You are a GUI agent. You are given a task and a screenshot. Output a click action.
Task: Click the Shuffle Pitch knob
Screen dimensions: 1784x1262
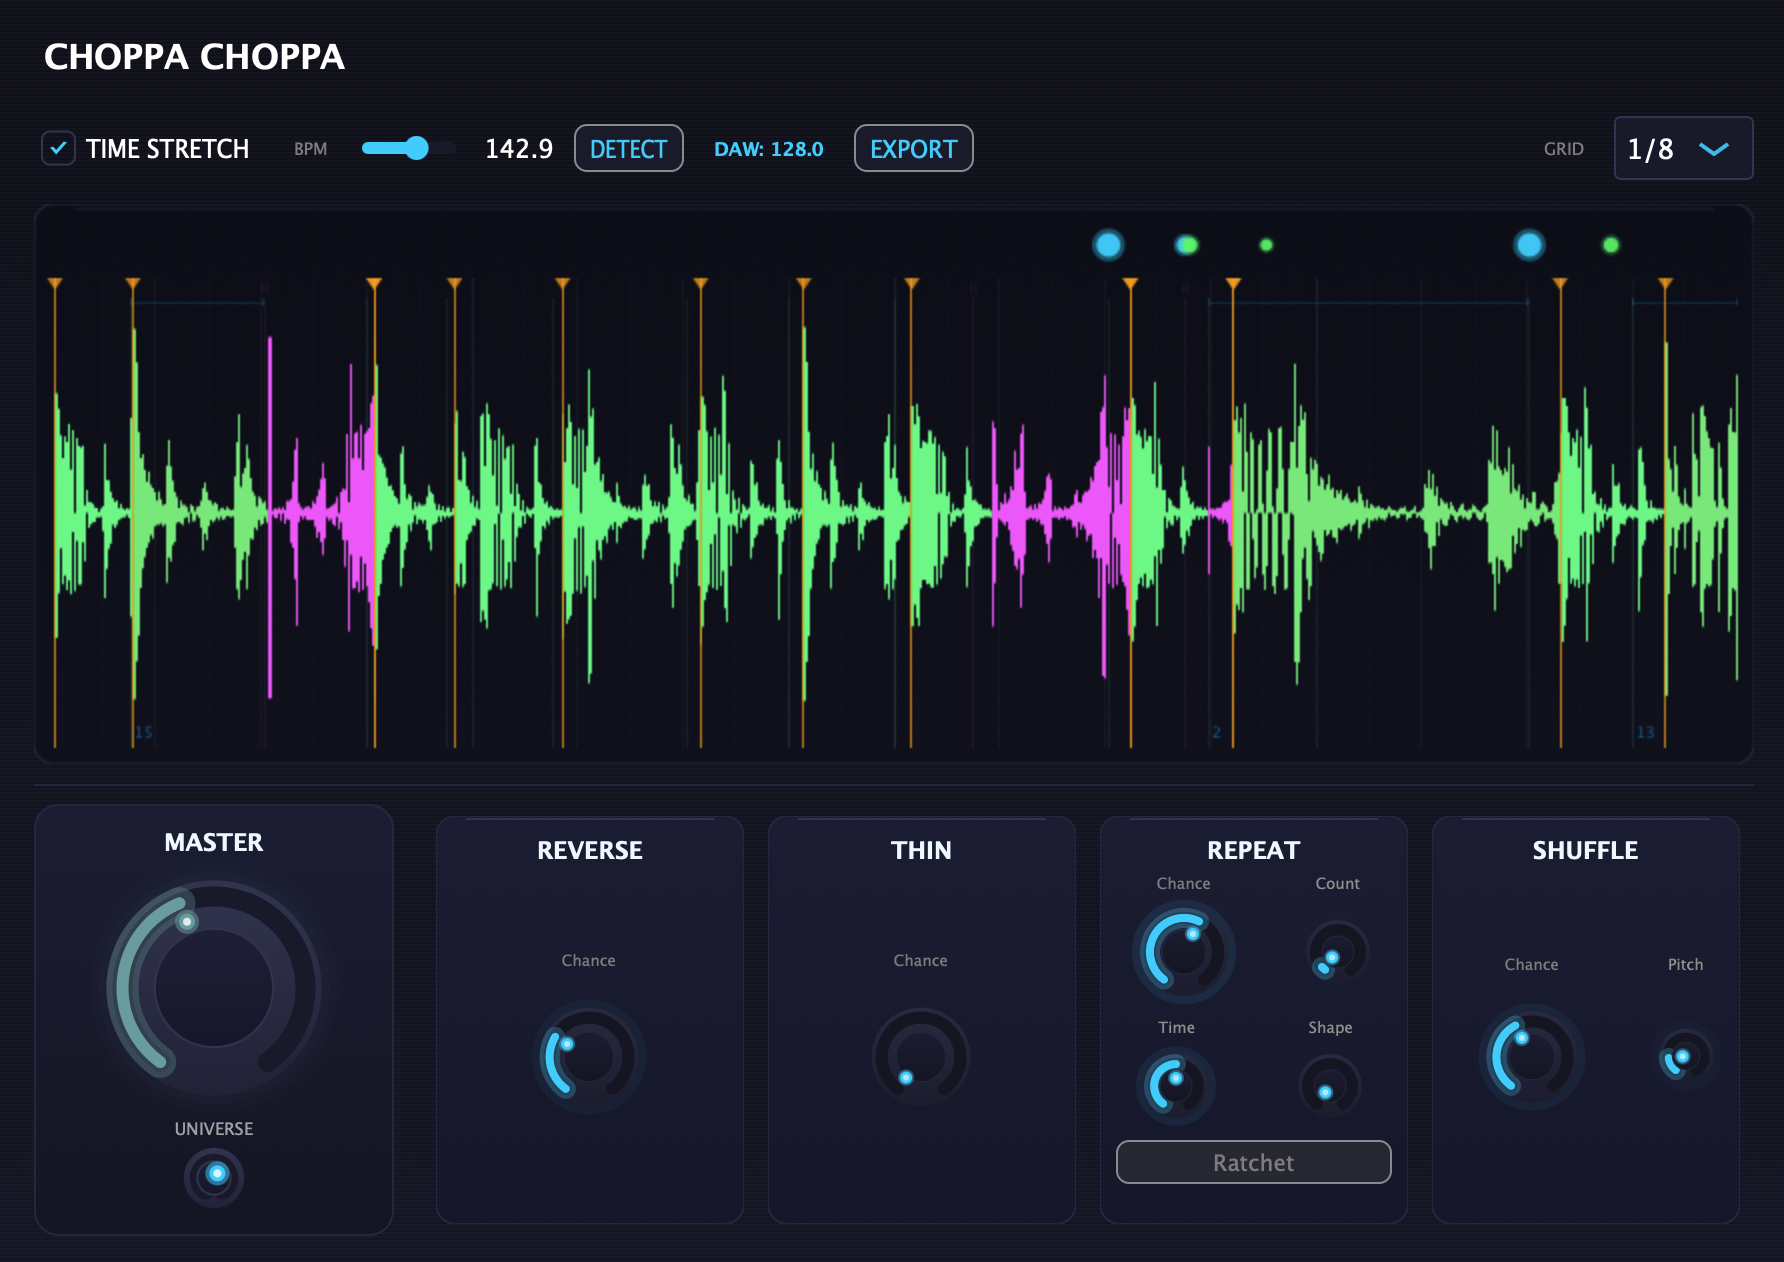click(x=1685, y=1057)
